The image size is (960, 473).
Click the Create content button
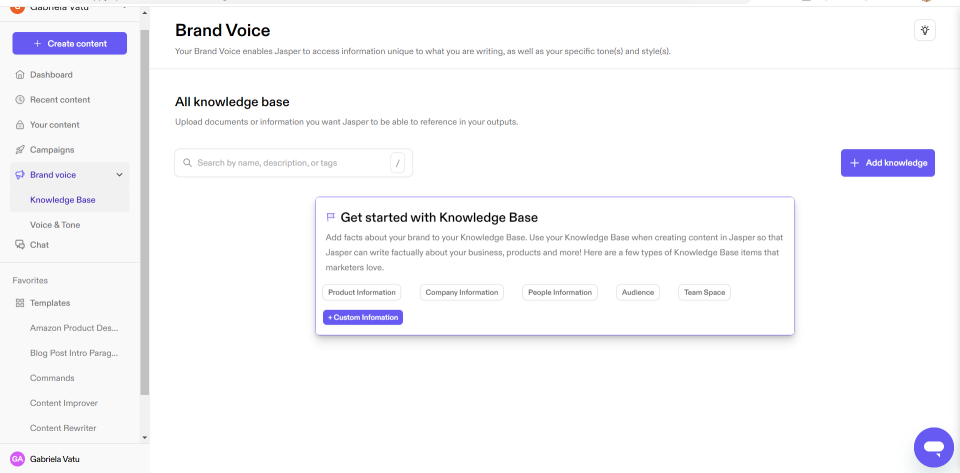point(70,44)
